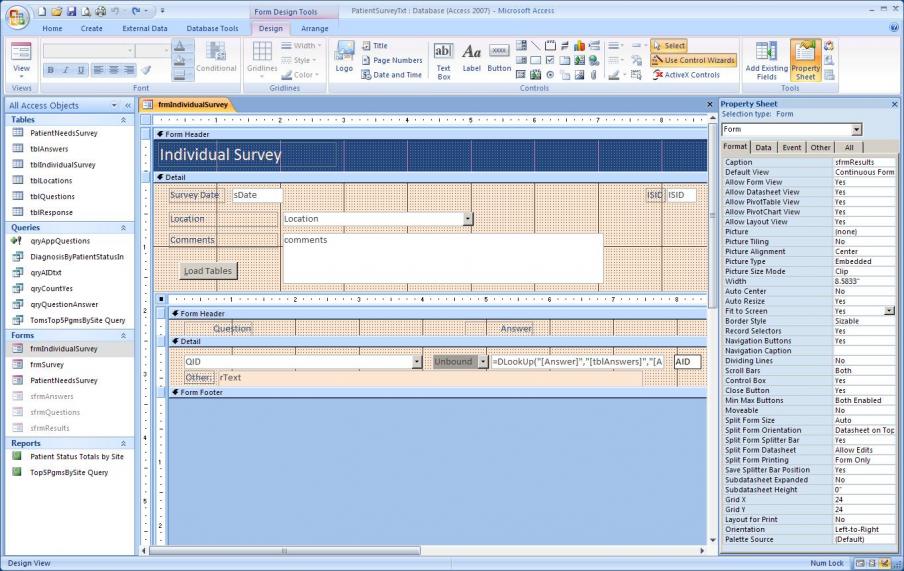
Task: Click the Save icon in quick access toolbar
Action: [x=71, y=11]
